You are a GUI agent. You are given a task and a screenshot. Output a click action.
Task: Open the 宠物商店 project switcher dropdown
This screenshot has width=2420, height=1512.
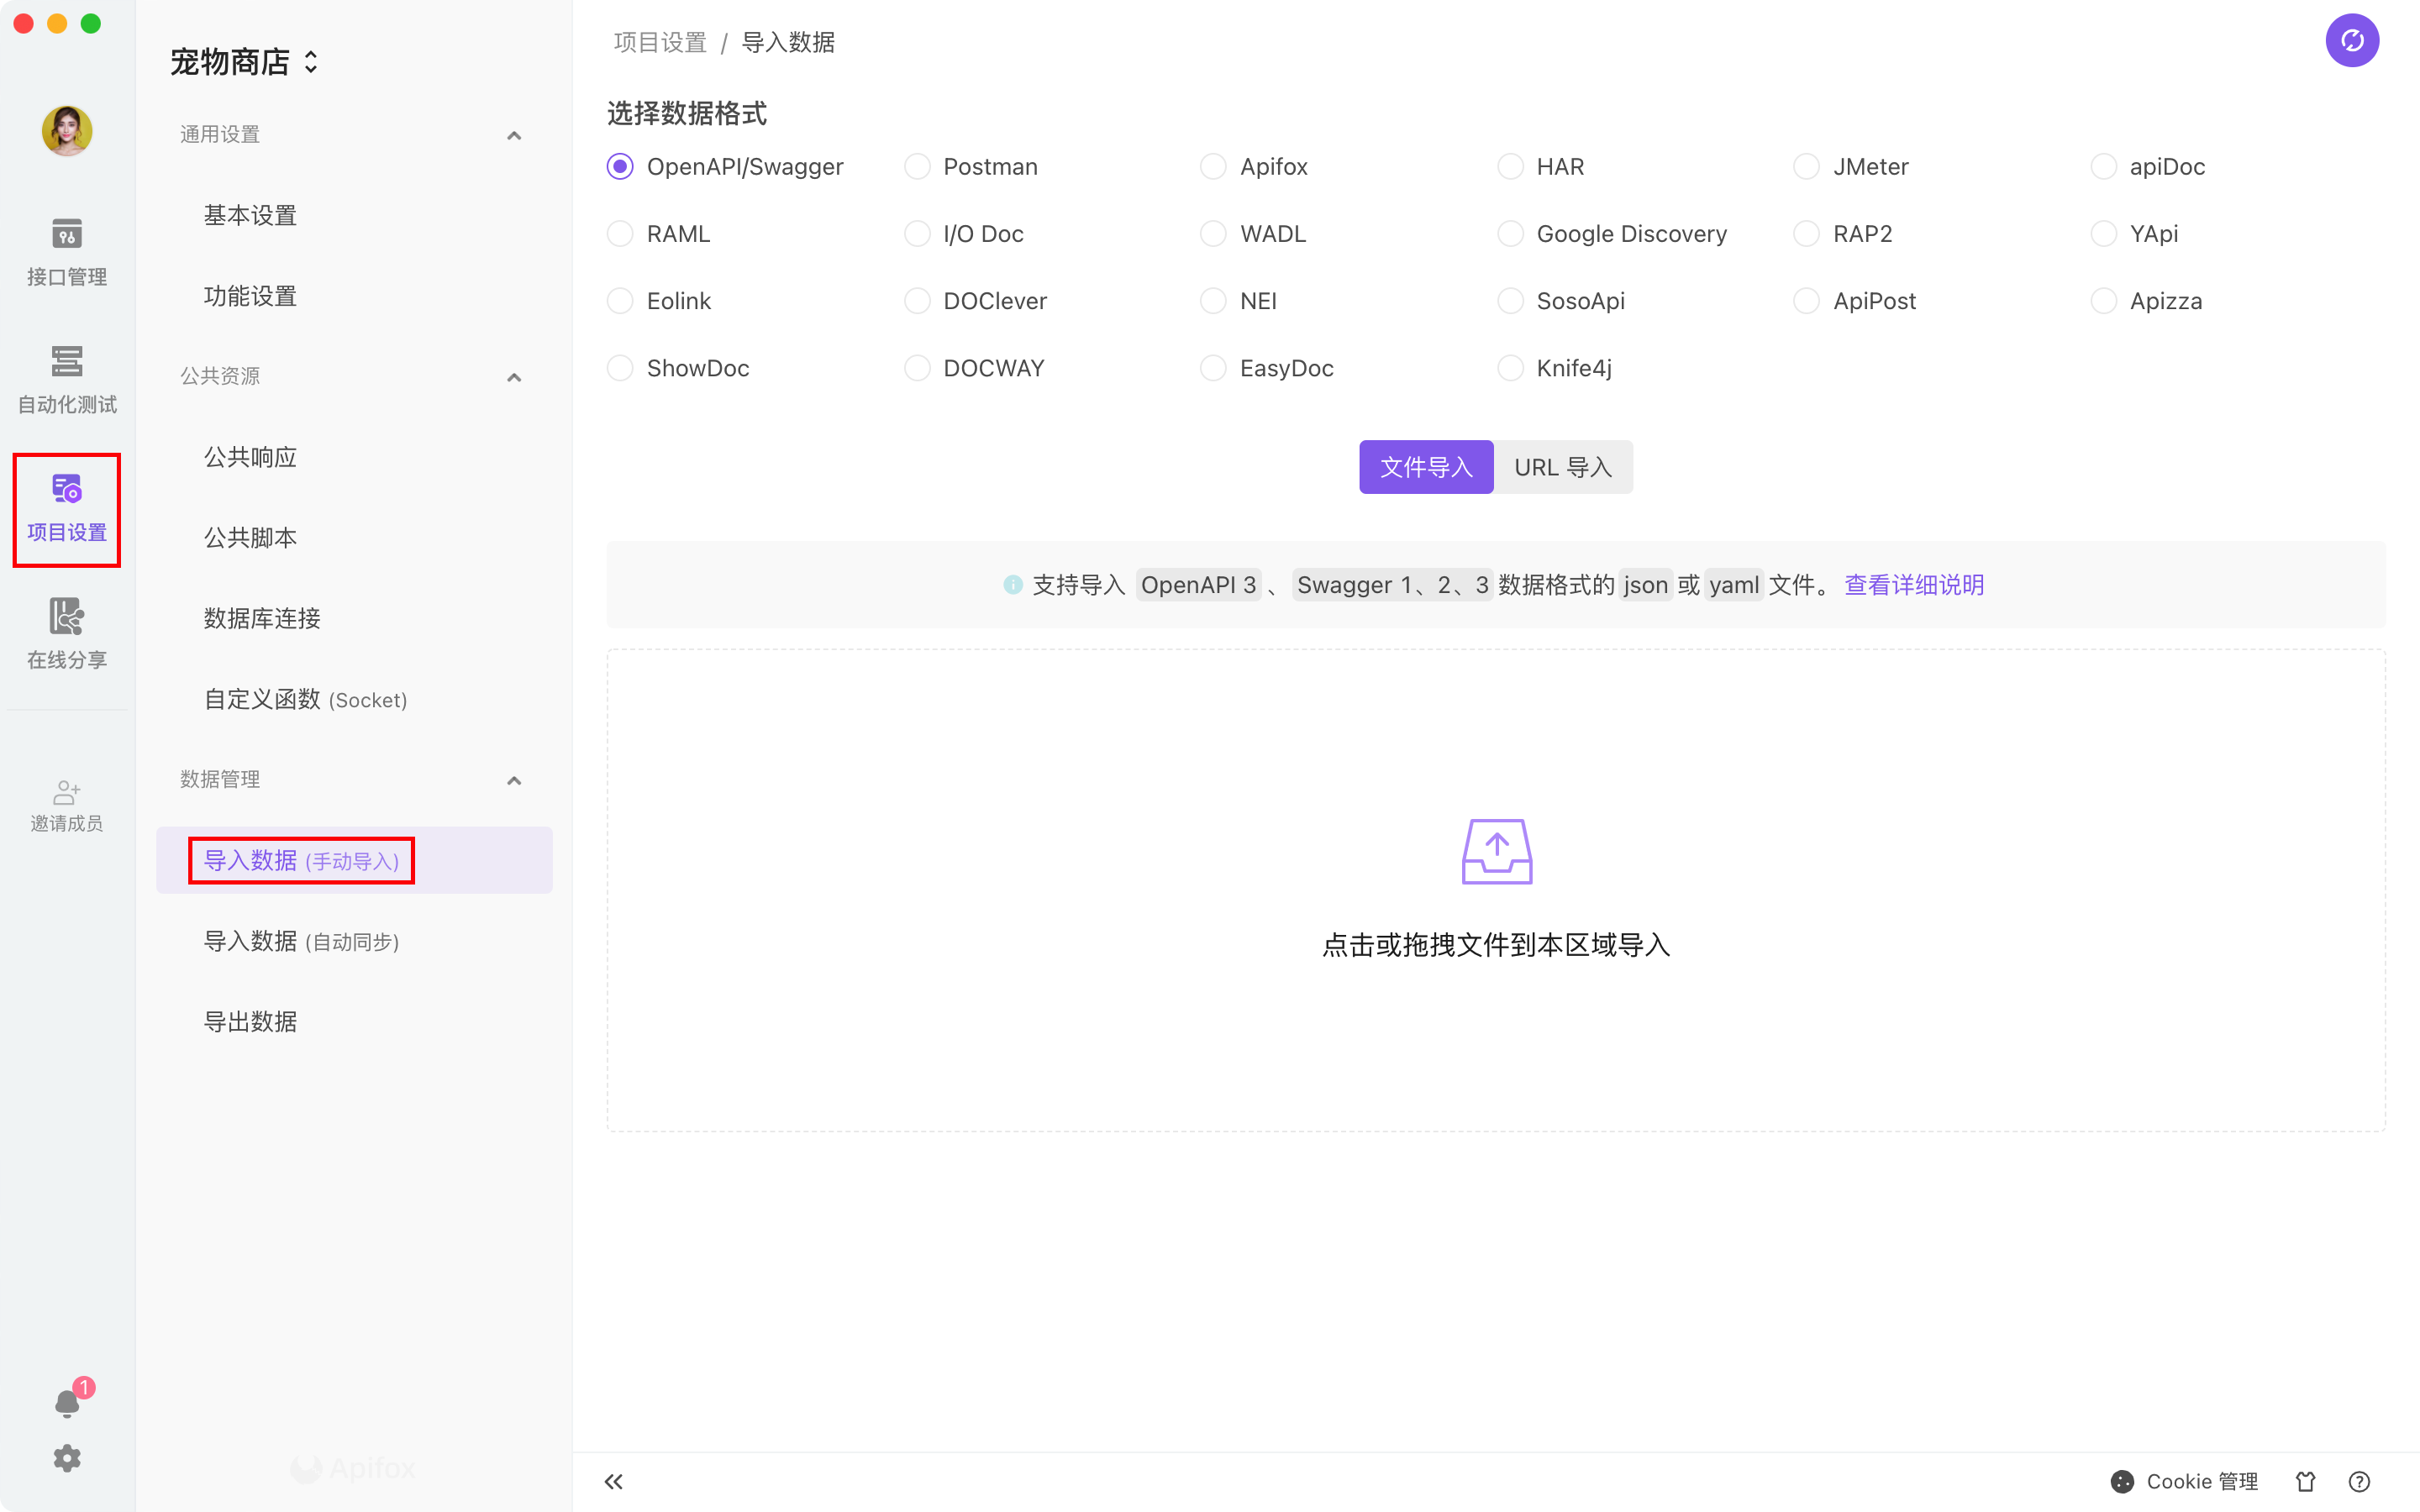click(x=244, y=62)
